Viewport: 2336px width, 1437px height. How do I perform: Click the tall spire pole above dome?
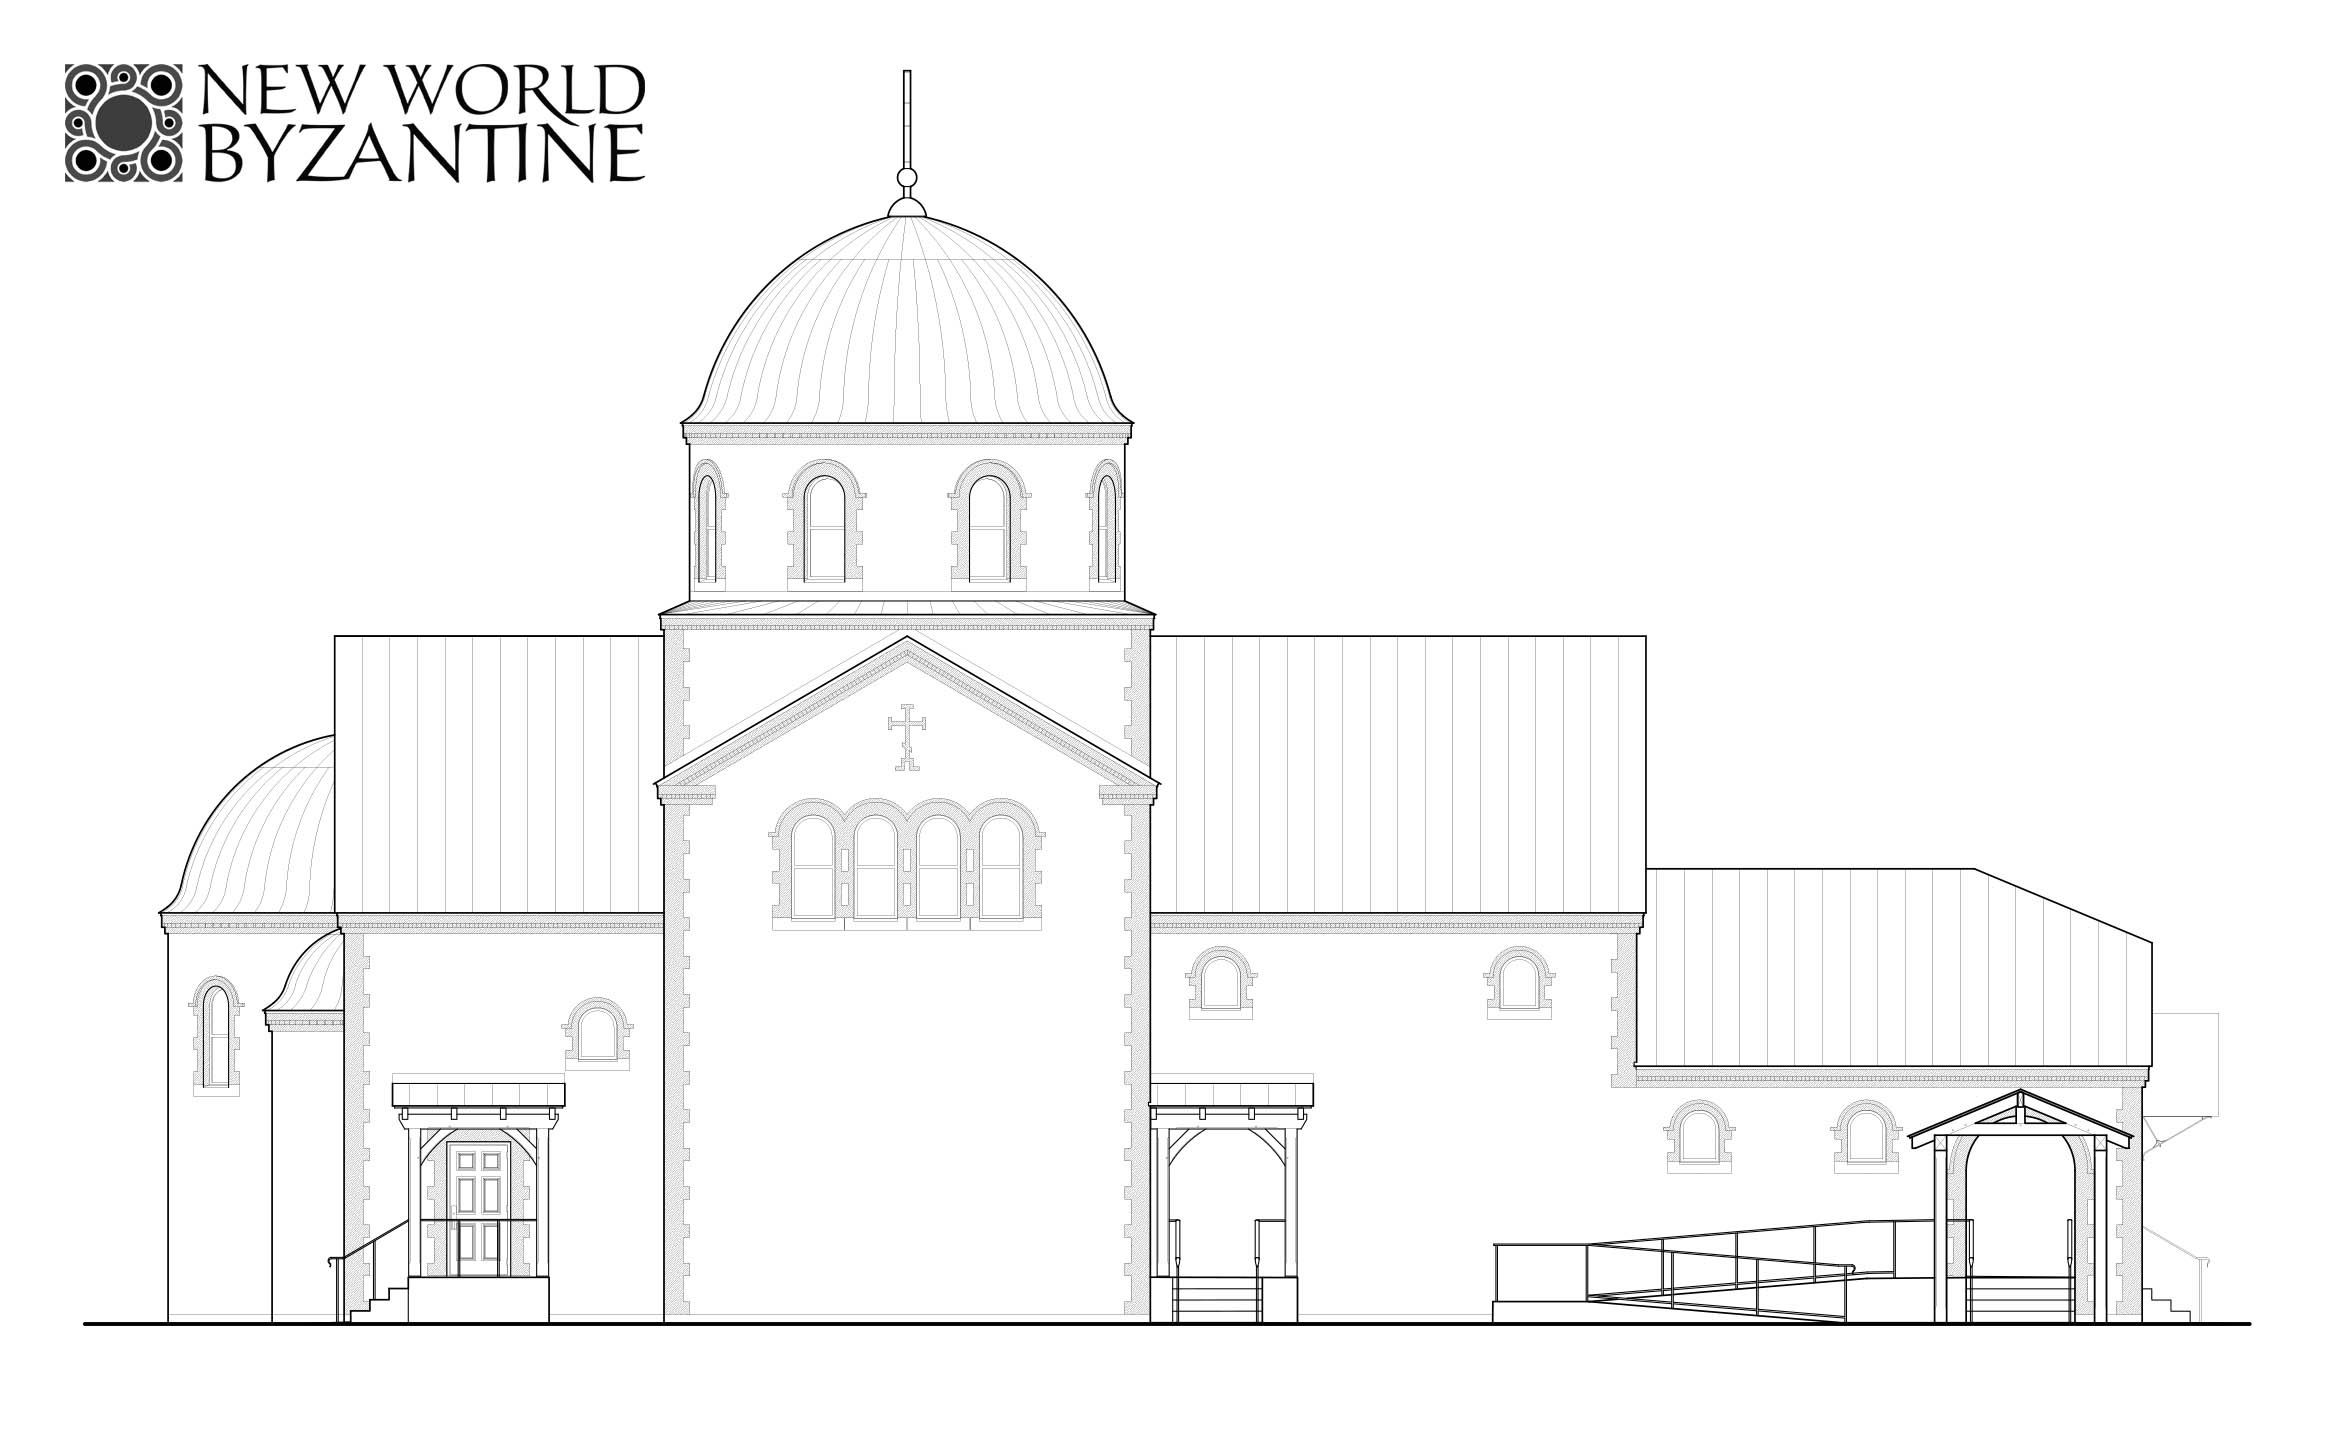pyautogui.click(x=907, y=118)
